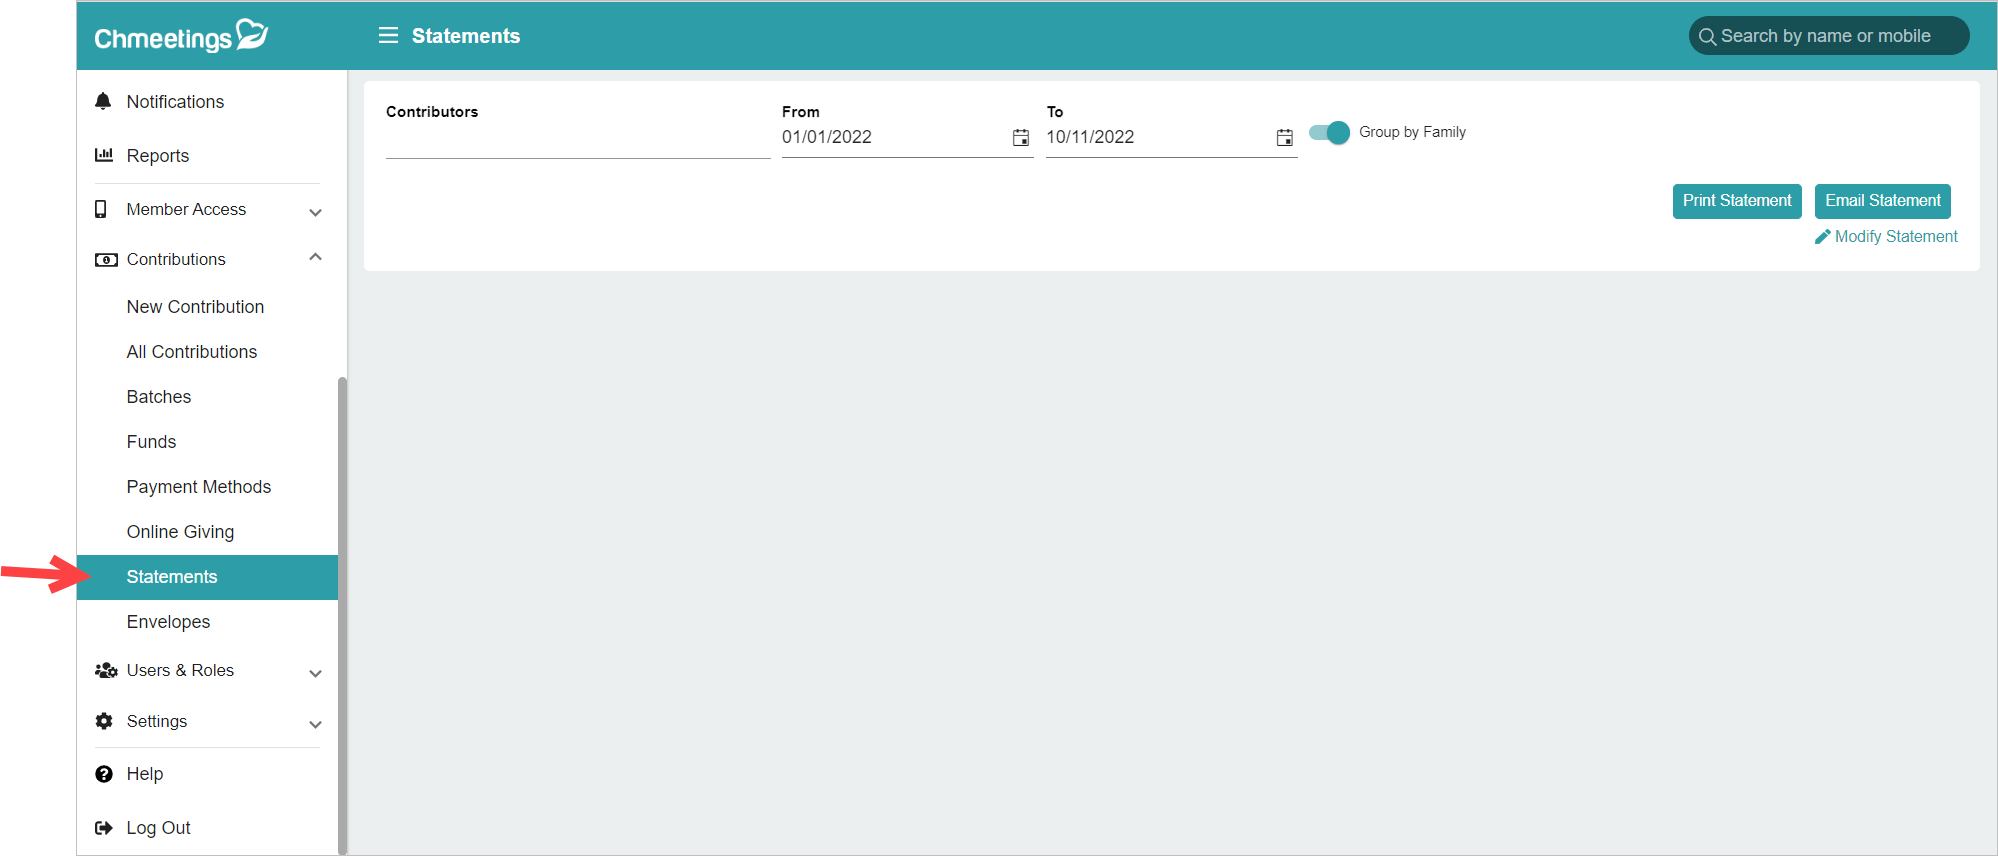Click the Print Statement button
The image size is (1998, 856).
1737,201
